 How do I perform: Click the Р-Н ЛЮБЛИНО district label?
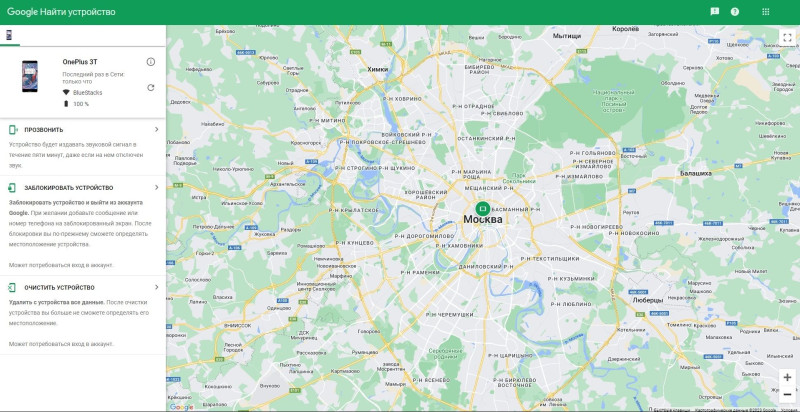[x=571, y=303]
